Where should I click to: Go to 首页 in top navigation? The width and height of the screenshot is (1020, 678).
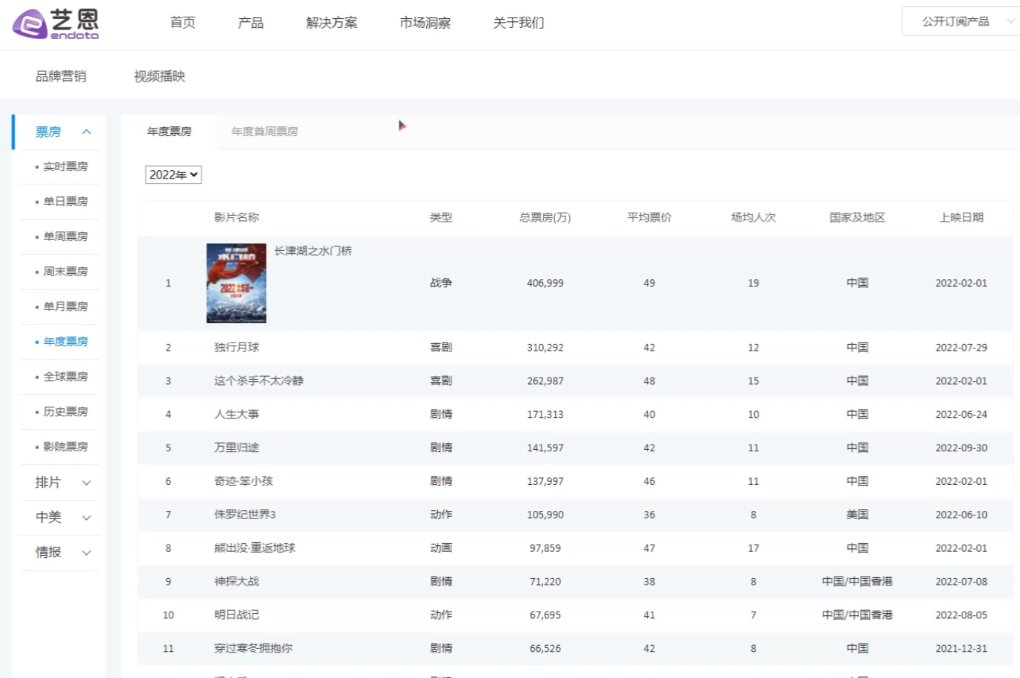tap(183, 23)
